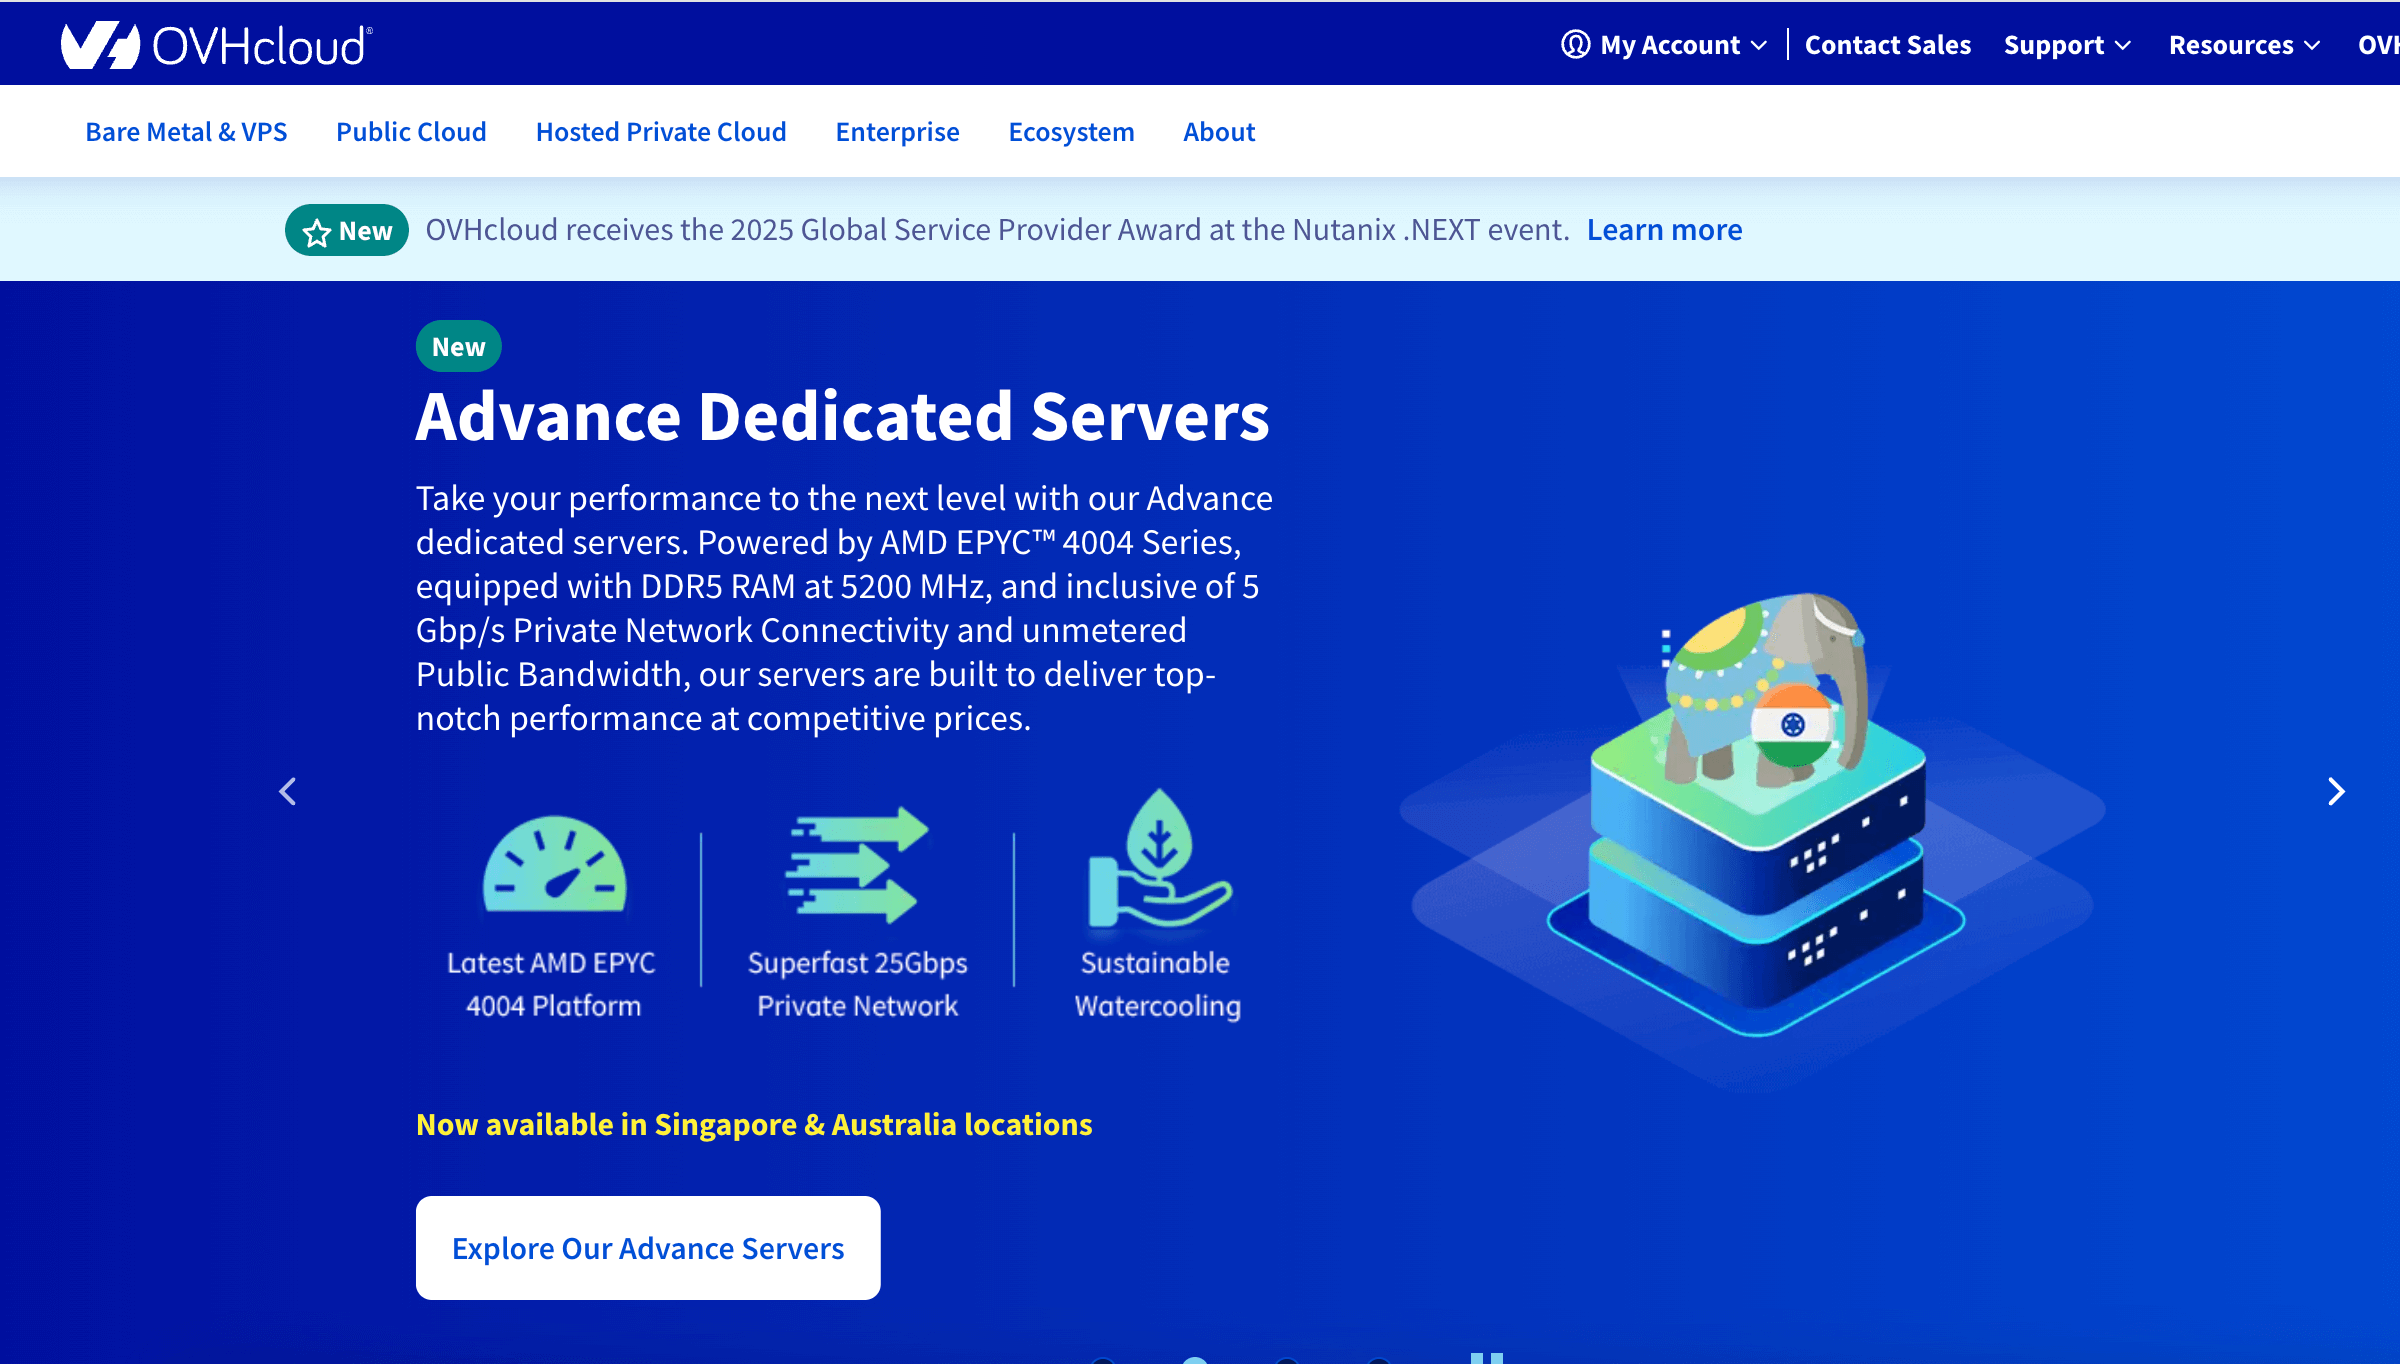Click the green New label above heading
Viewport: 2400px width, 1364px height.
(x=458, y=346)
